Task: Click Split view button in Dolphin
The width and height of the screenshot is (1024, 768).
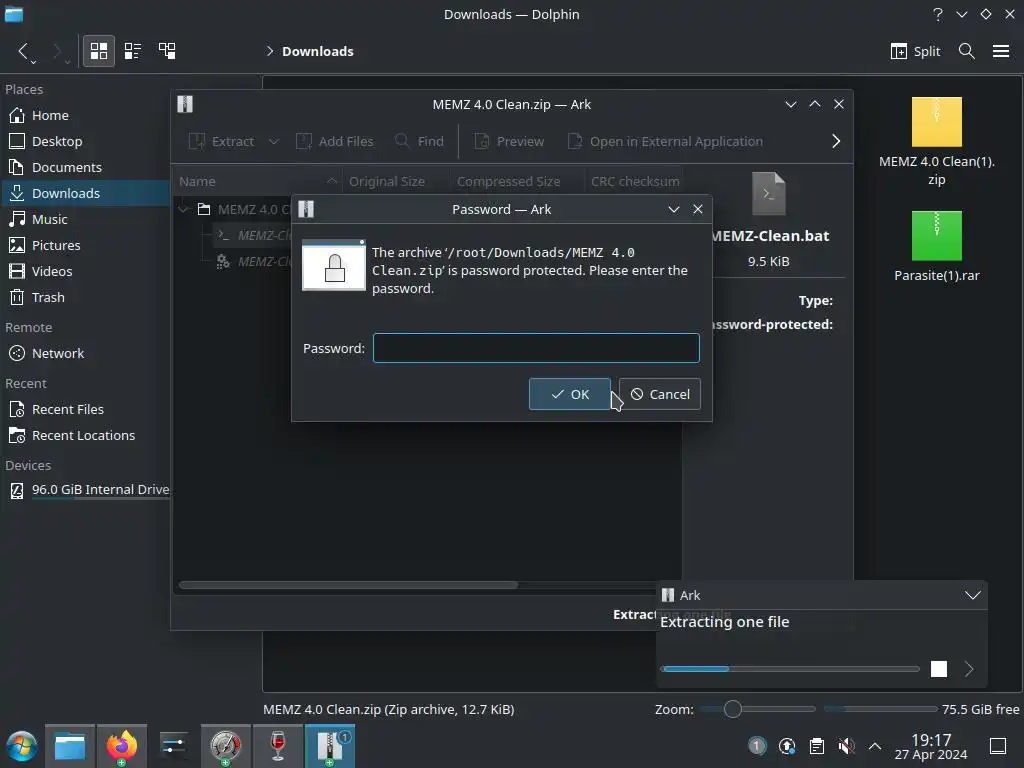Action: click(916, 51)
